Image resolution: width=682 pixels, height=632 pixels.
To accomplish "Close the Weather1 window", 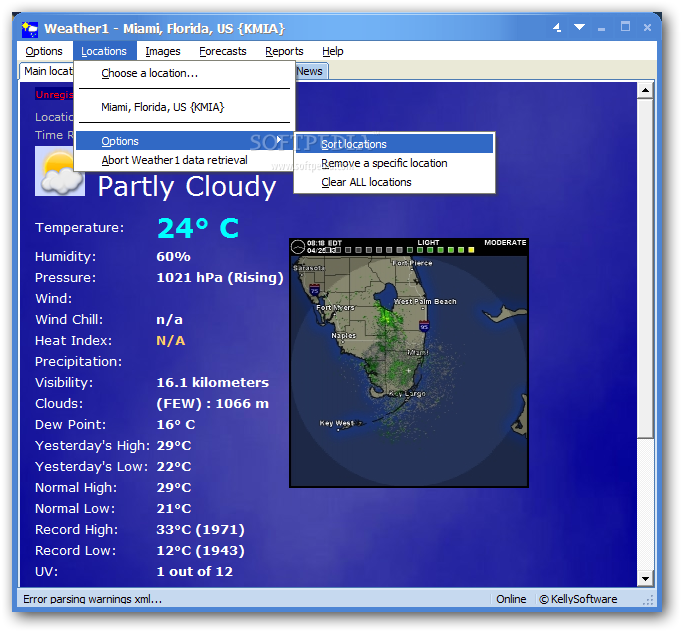I will click(647, 27).
